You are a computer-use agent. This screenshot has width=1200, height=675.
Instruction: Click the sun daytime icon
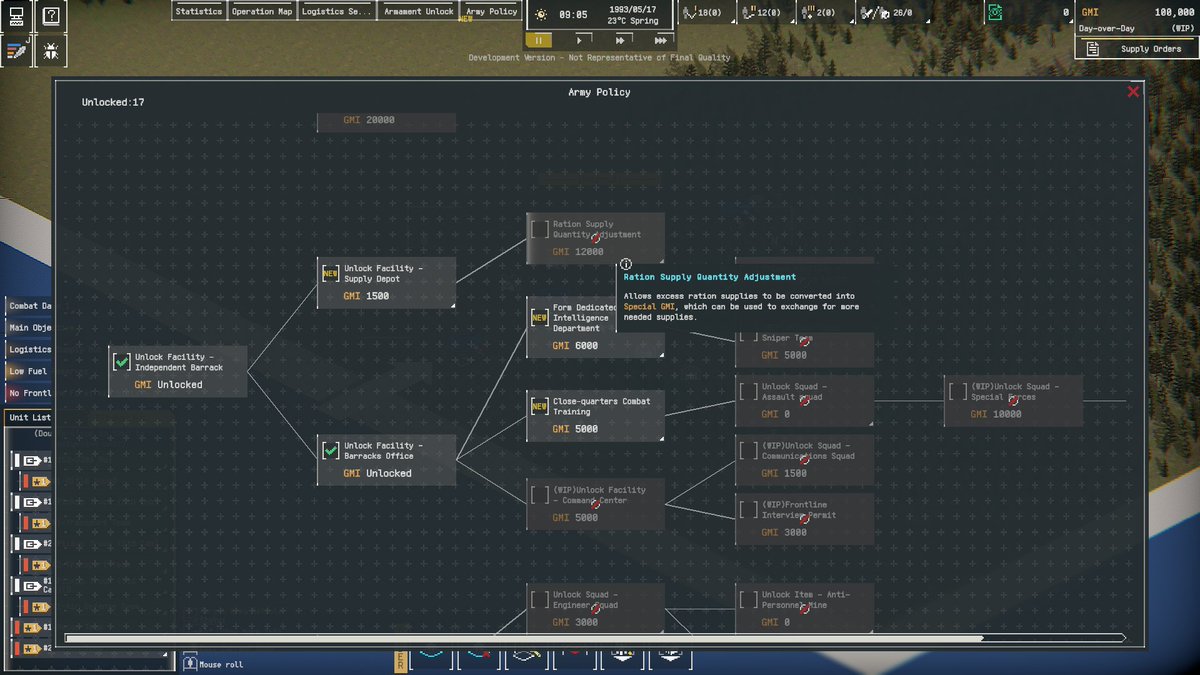(541, 14)
